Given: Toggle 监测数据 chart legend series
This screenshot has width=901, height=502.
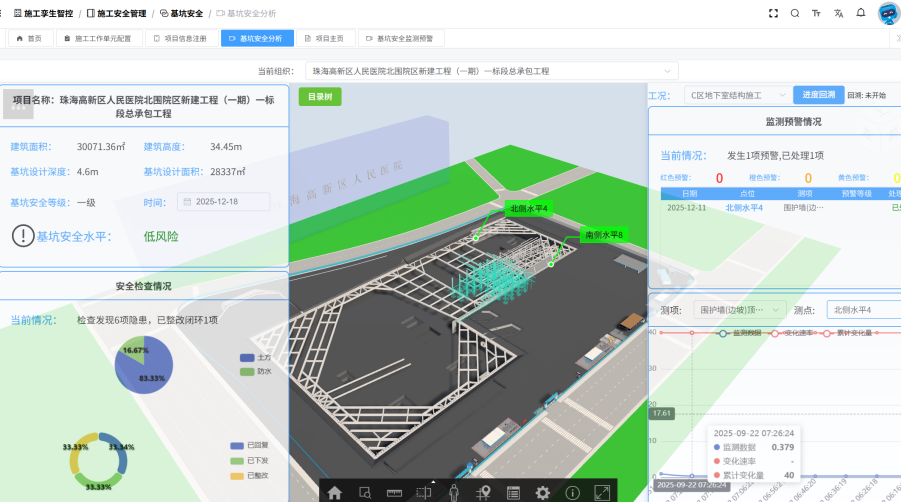Looking at the screenshot, I should point(740,333).
